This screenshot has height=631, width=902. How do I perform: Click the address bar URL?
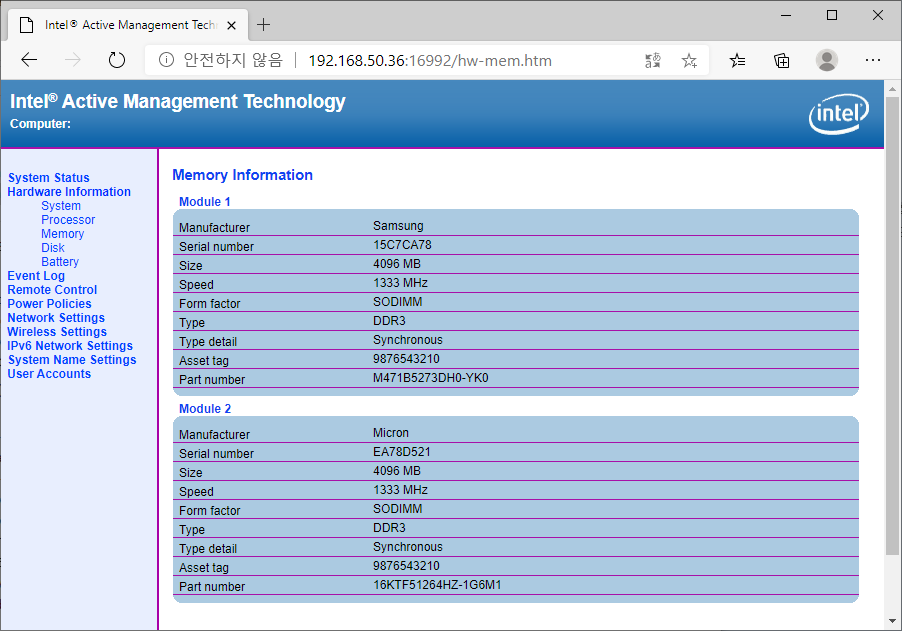430,60
